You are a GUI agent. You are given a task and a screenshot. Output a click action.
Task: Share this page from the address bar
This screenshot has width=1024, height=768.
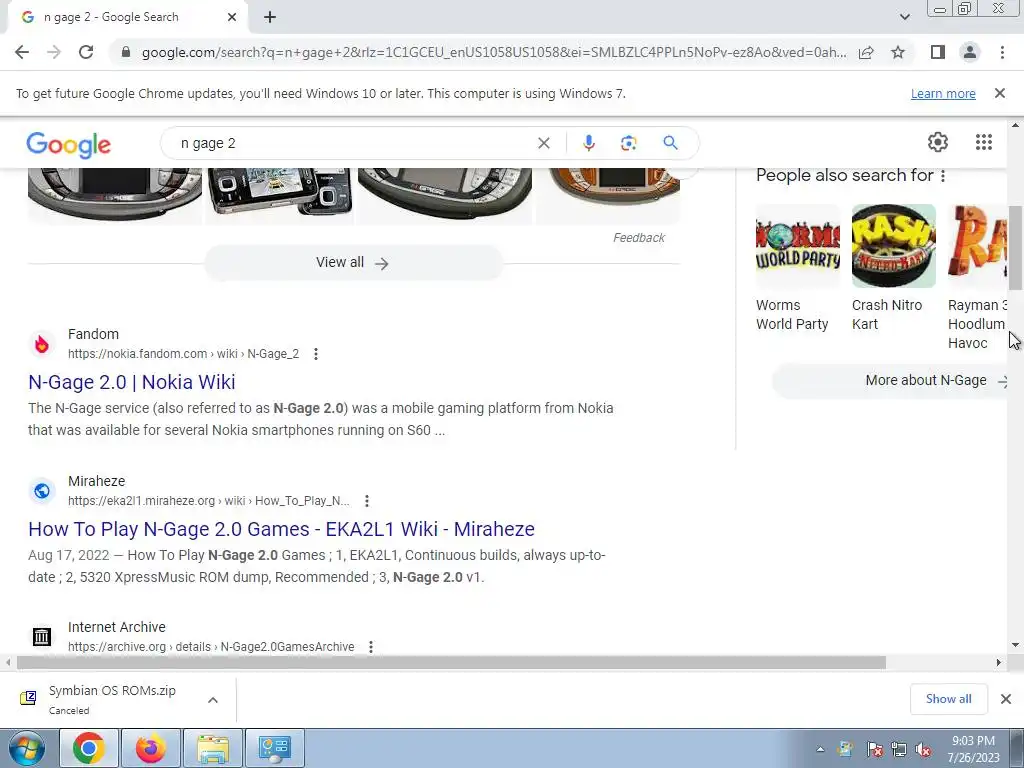[x=866, y=52]
